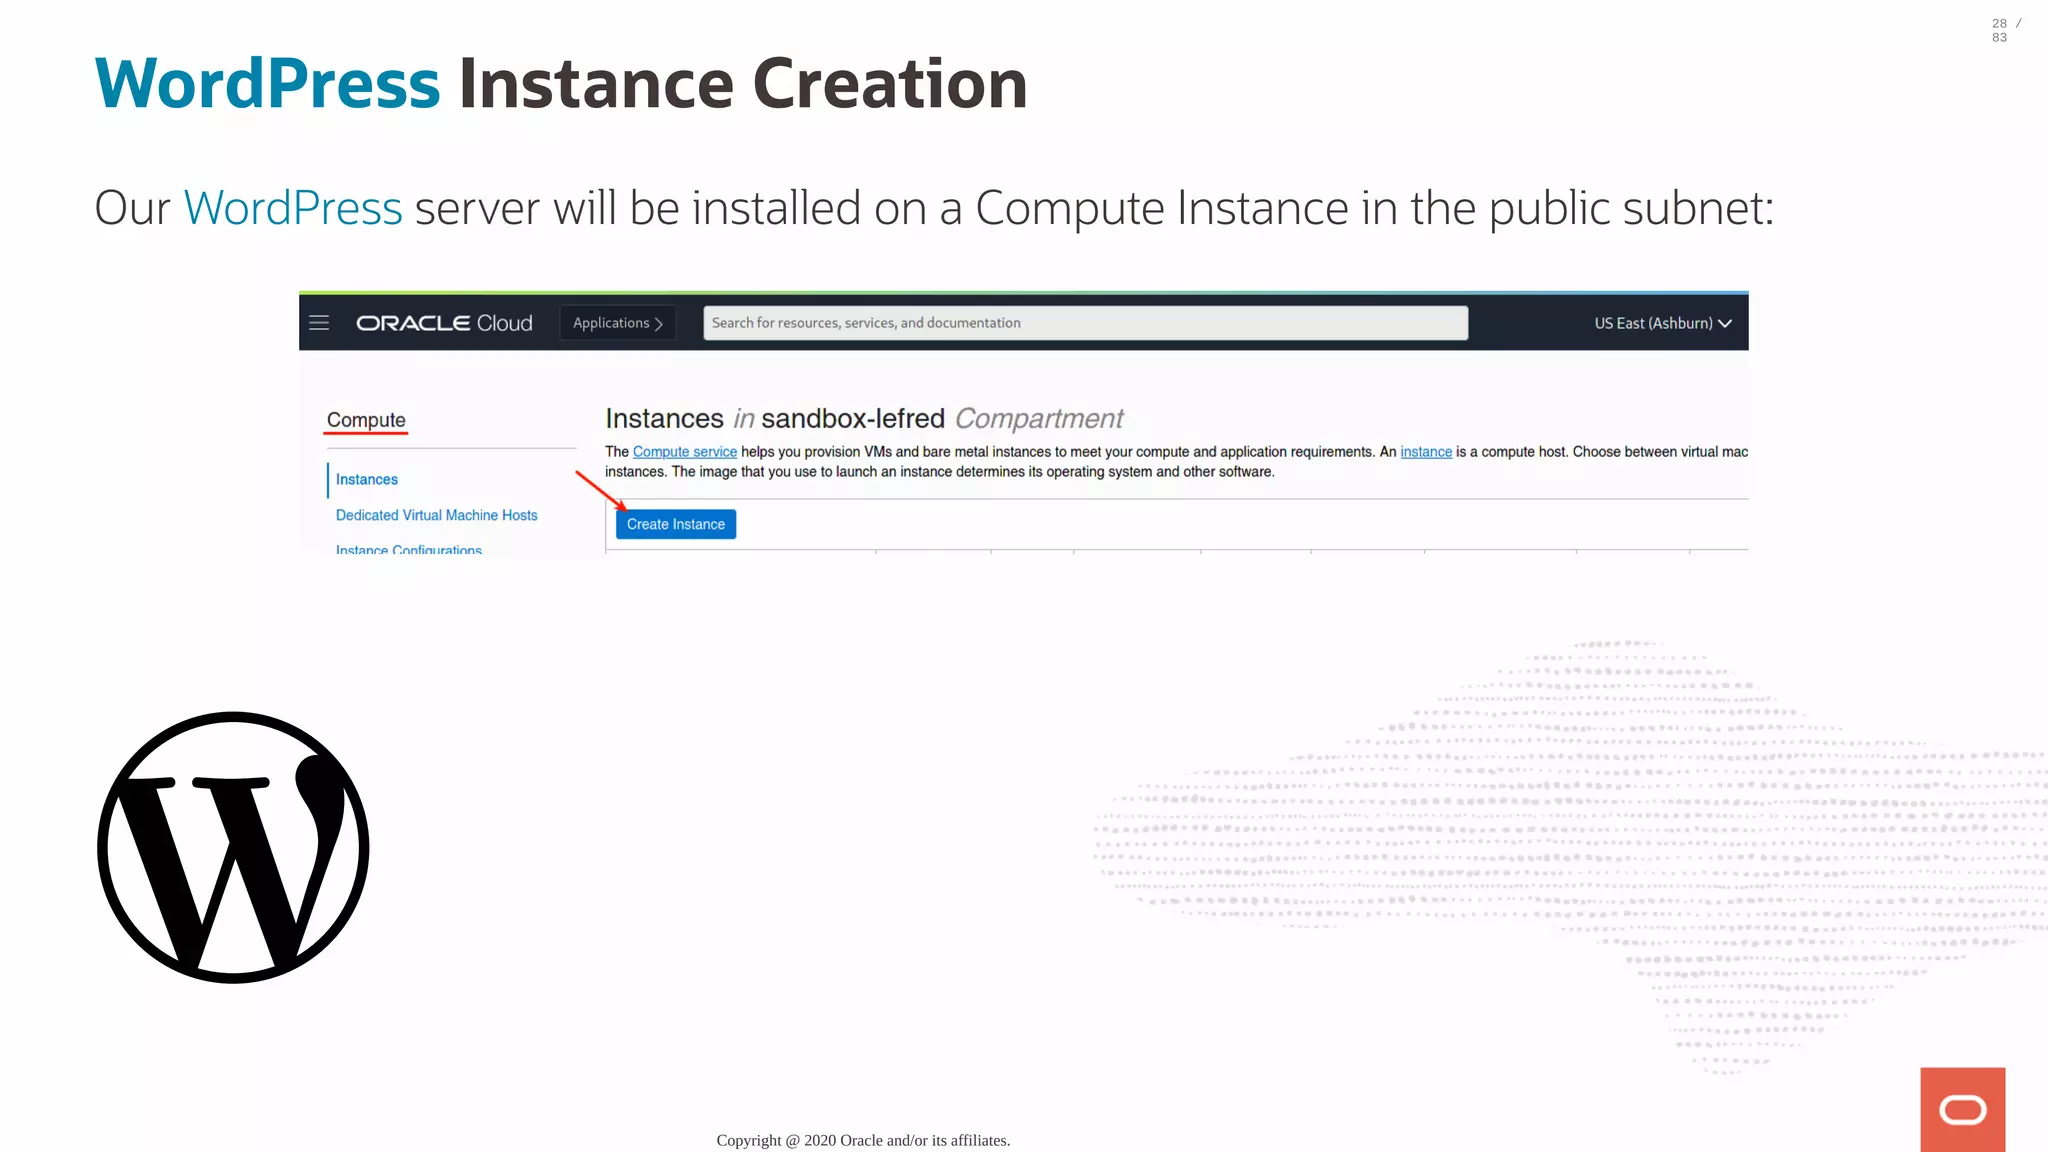Expand the US East (Ashburn) region selector
The width and height of the screenshot is (2048, 1152).
[x=1652, y=323]
